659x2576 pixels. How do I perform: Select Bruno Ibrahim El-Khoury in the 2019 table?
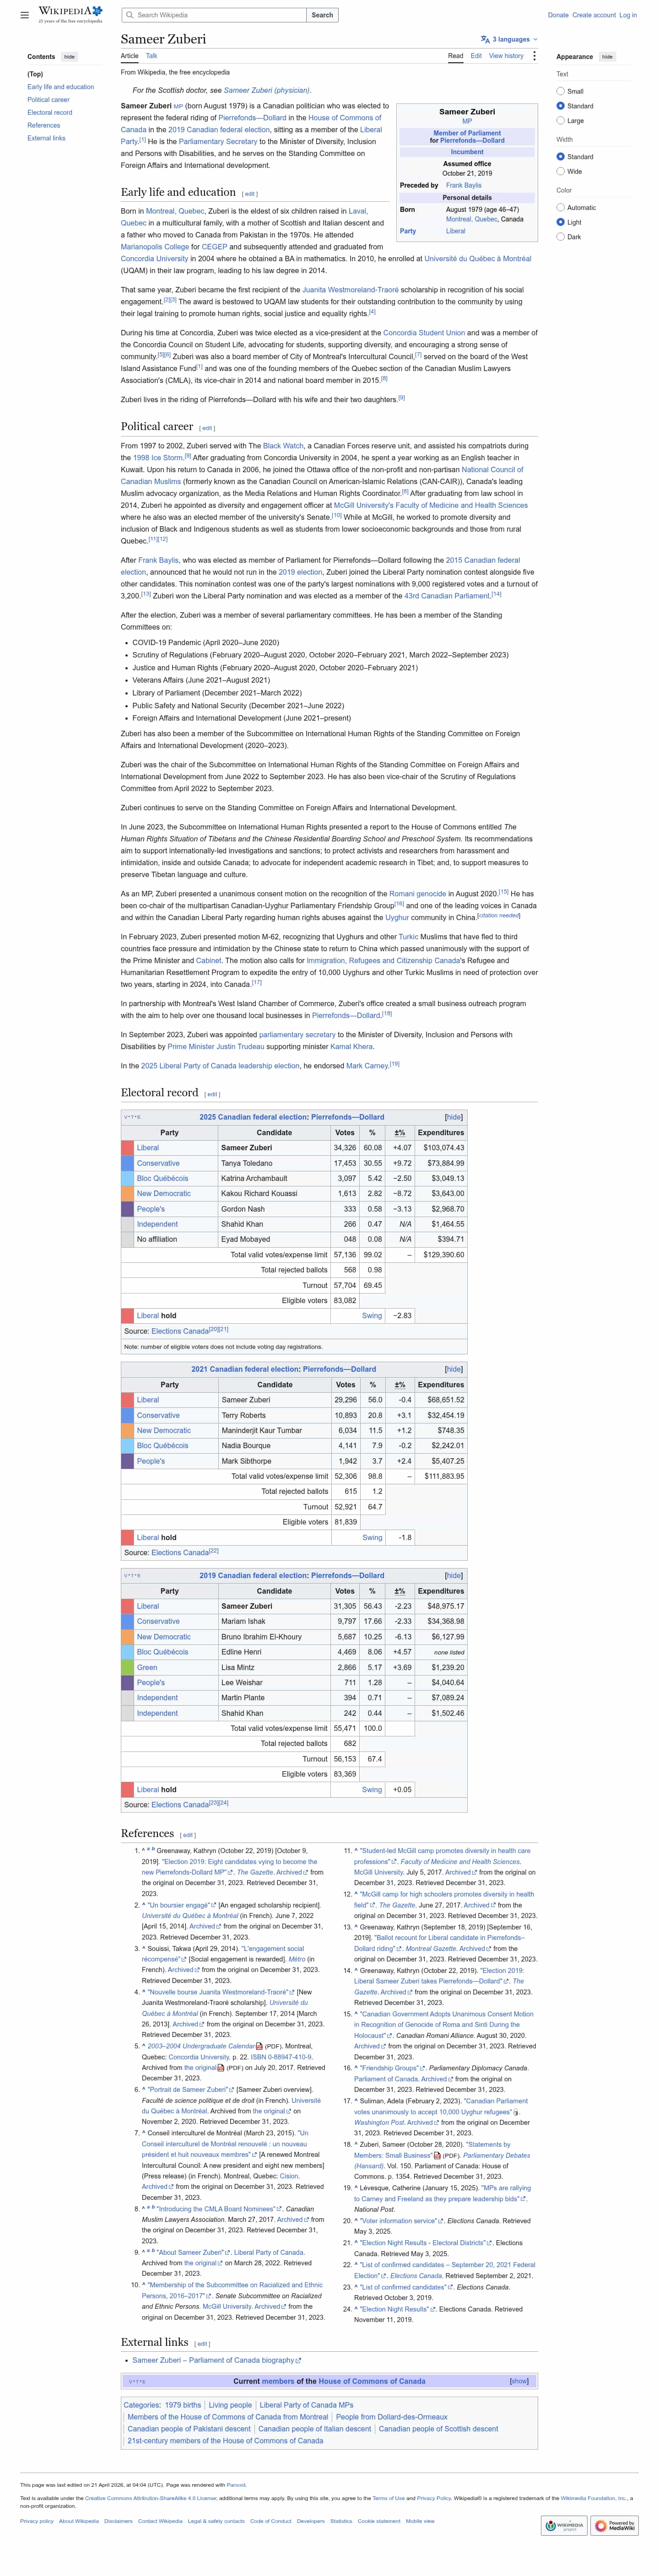(261, 1637)
